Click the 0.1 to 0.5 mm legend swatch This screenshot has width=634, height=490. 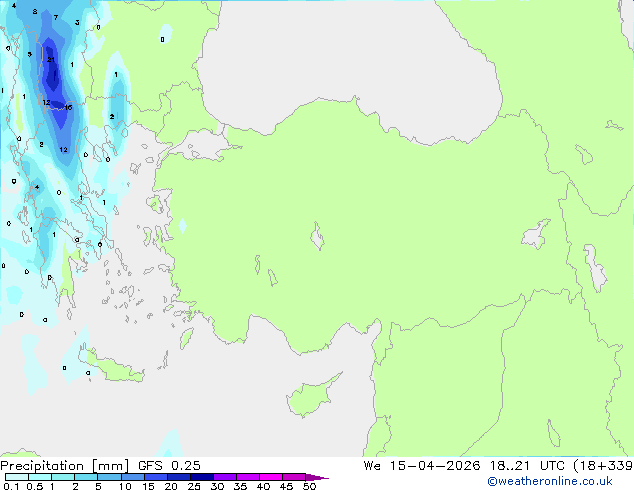point(17,477)
